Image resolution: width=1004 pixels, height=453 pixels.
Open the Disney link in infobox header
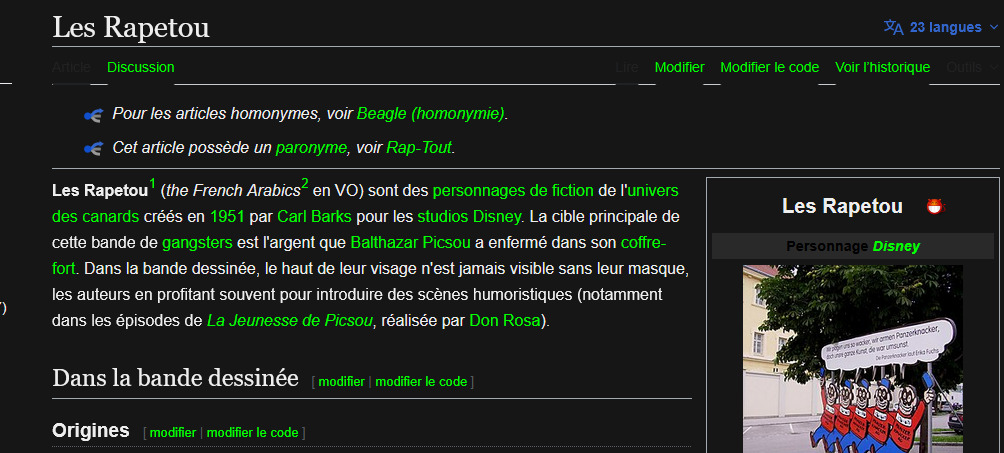pyautogui.click(x=896, y=246)
